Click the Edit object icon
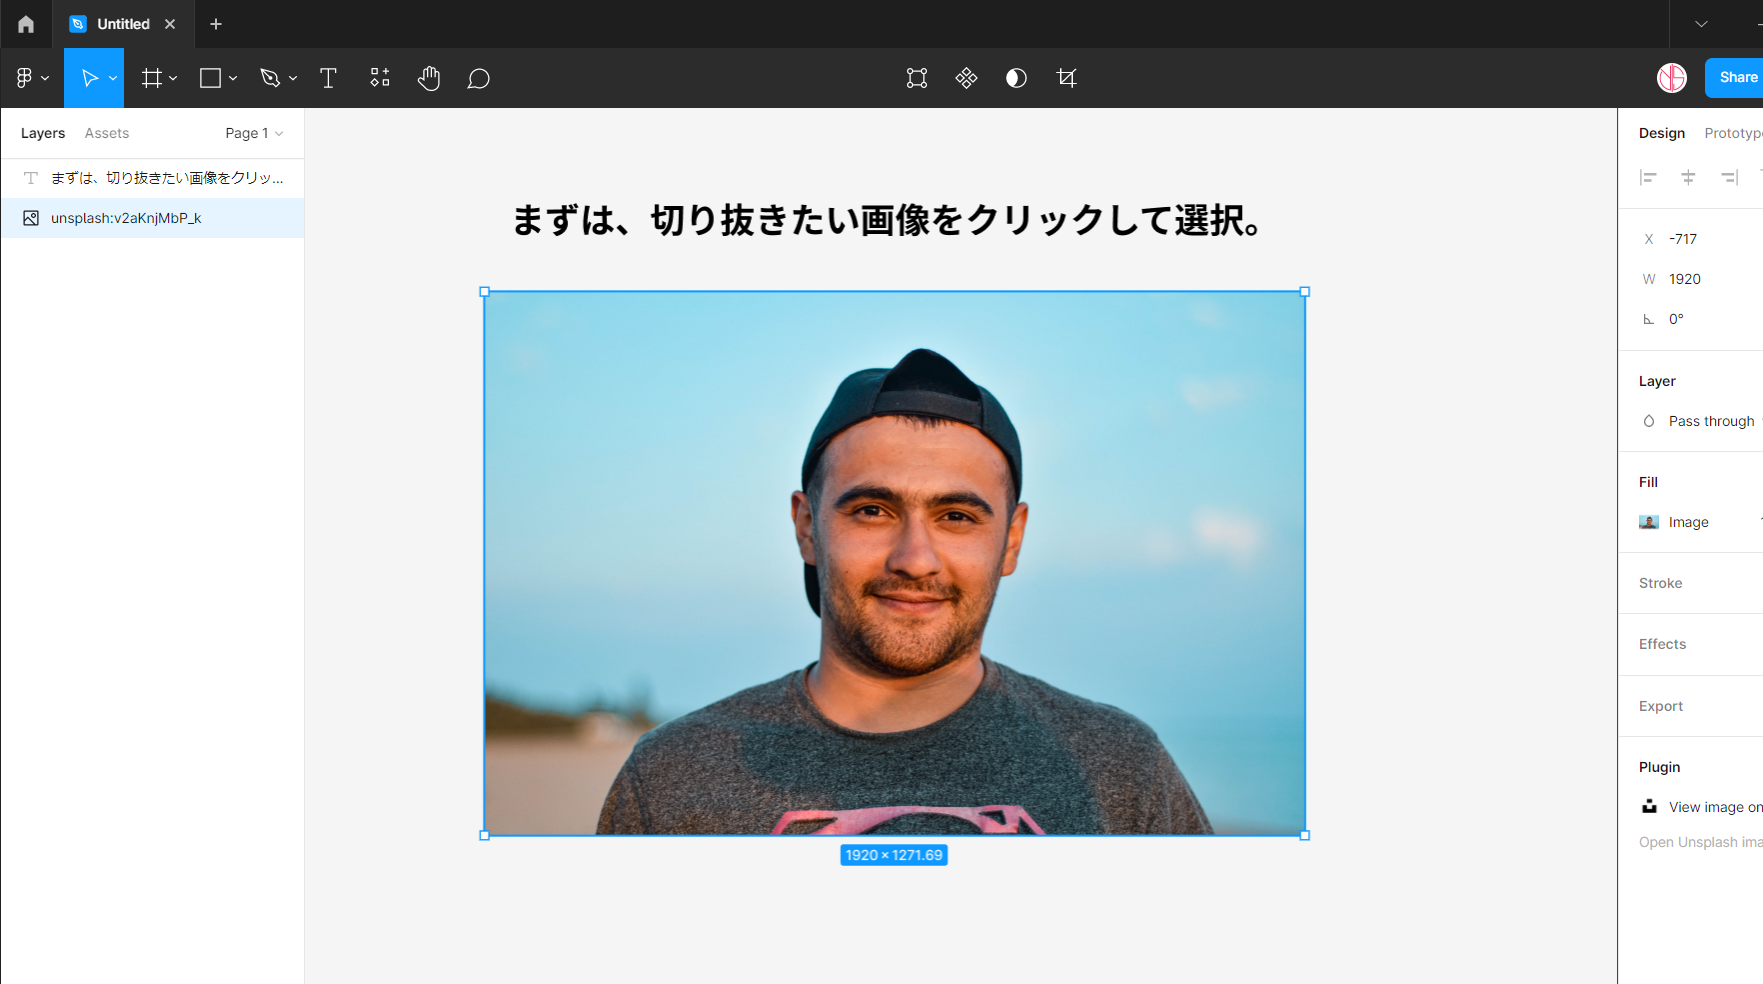This screenshot has width=1763, height=984. click(916, 78)
